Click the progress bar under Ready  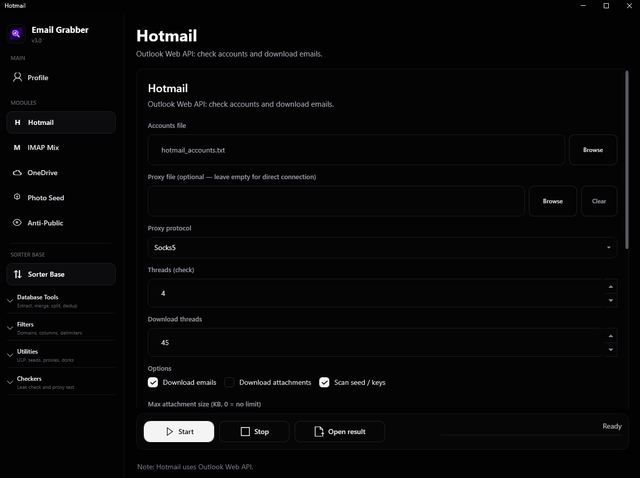point(531,436)
